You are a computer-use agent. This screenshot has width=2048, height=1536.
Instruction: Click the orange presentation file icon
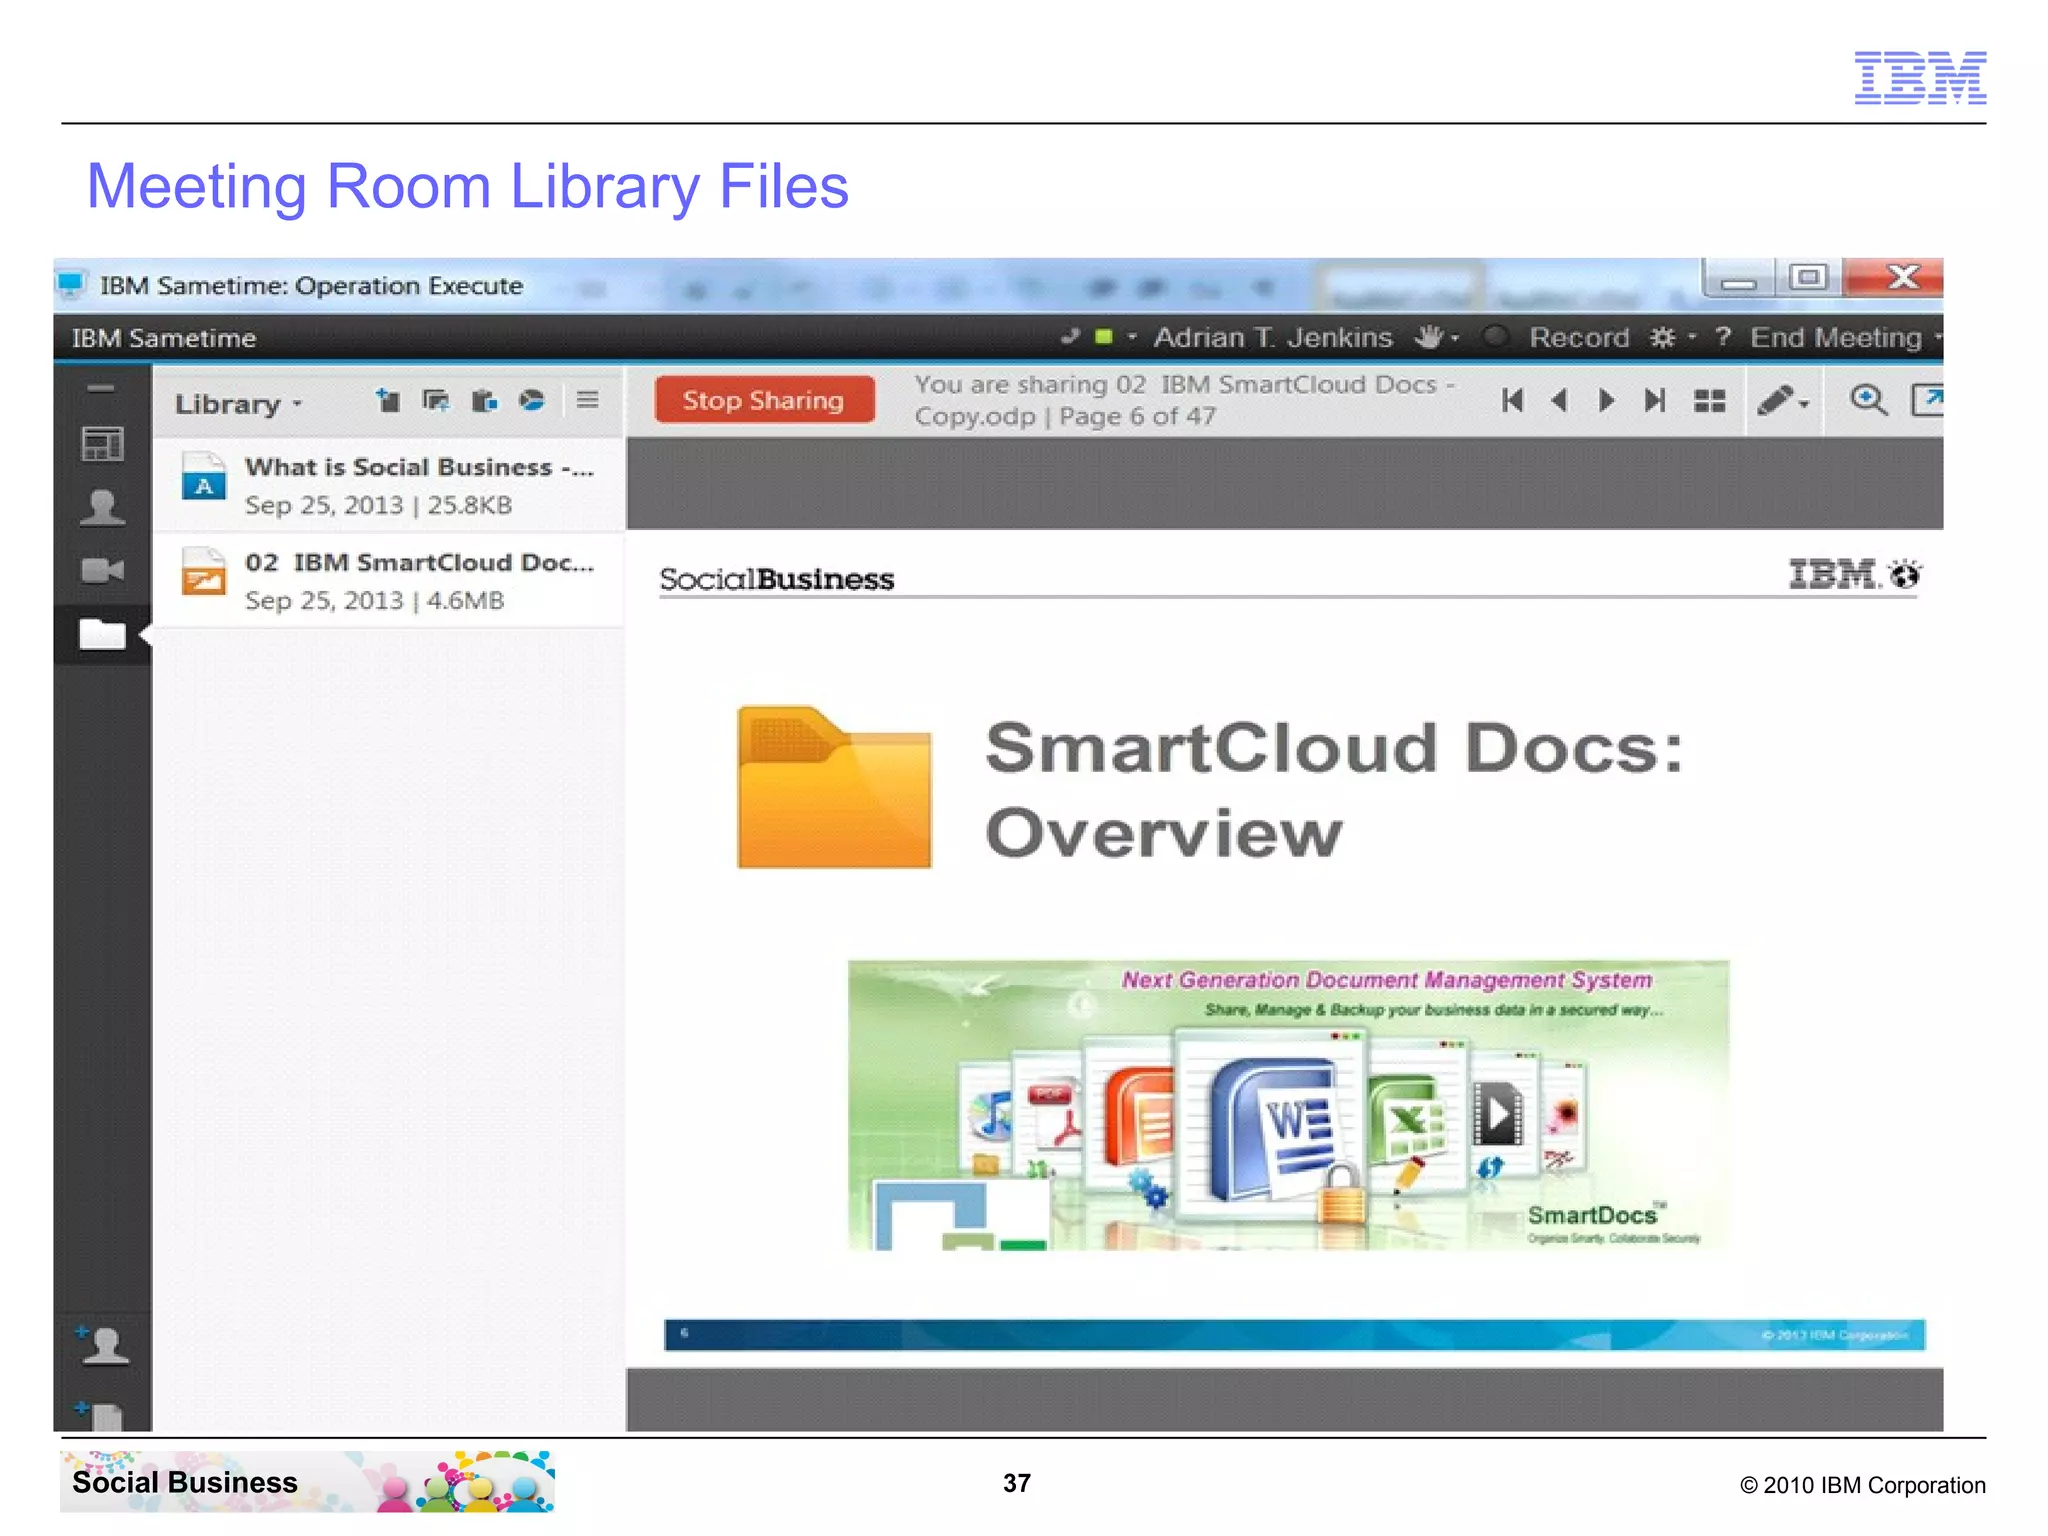[204, 572]
